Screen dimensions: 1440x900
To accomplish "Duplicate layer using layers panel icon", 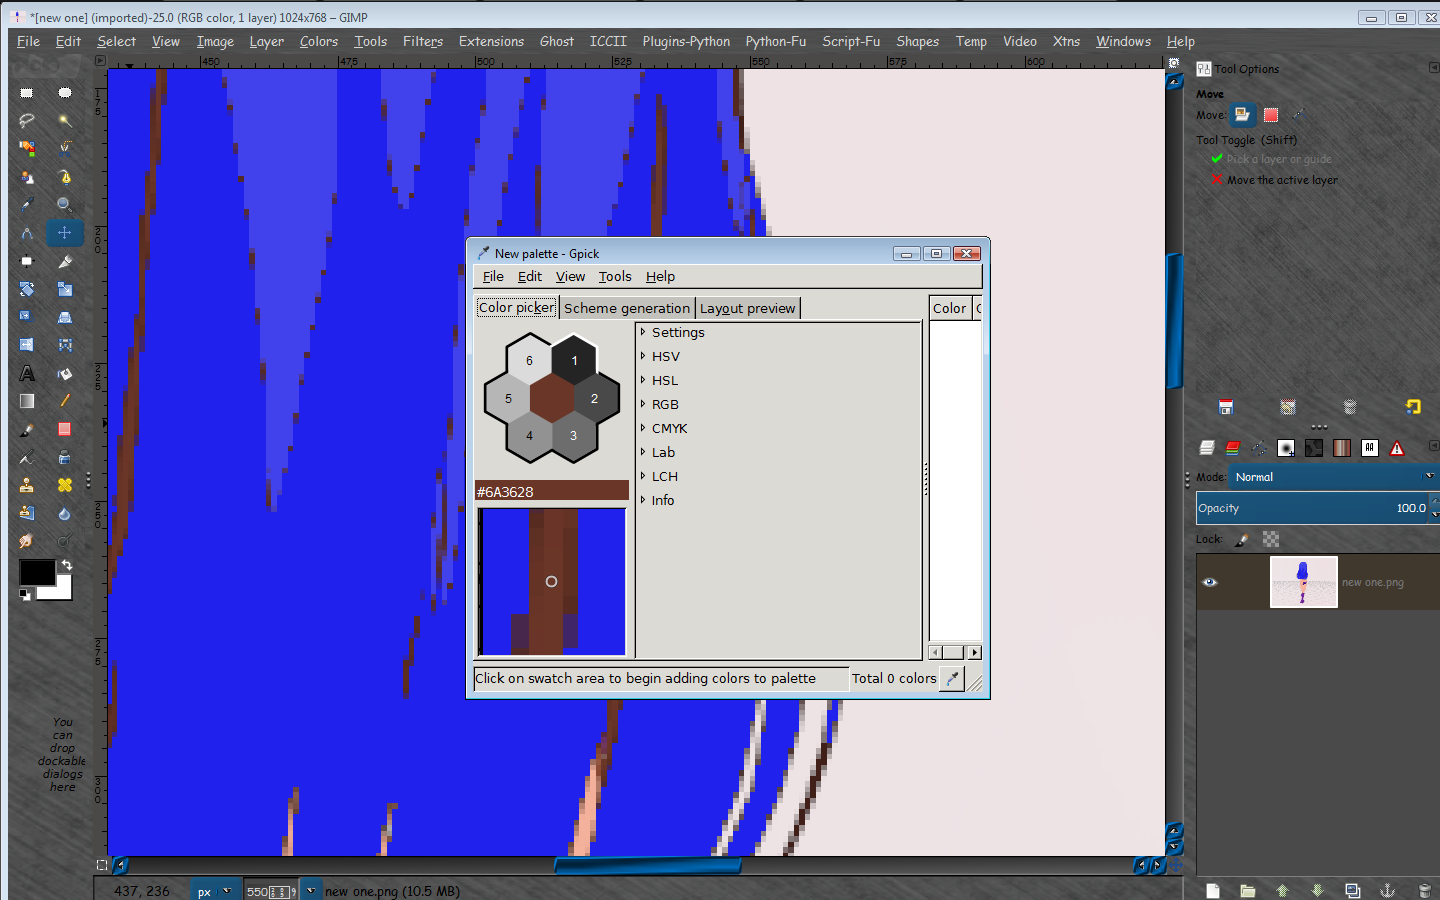I will pos(1352,890).
